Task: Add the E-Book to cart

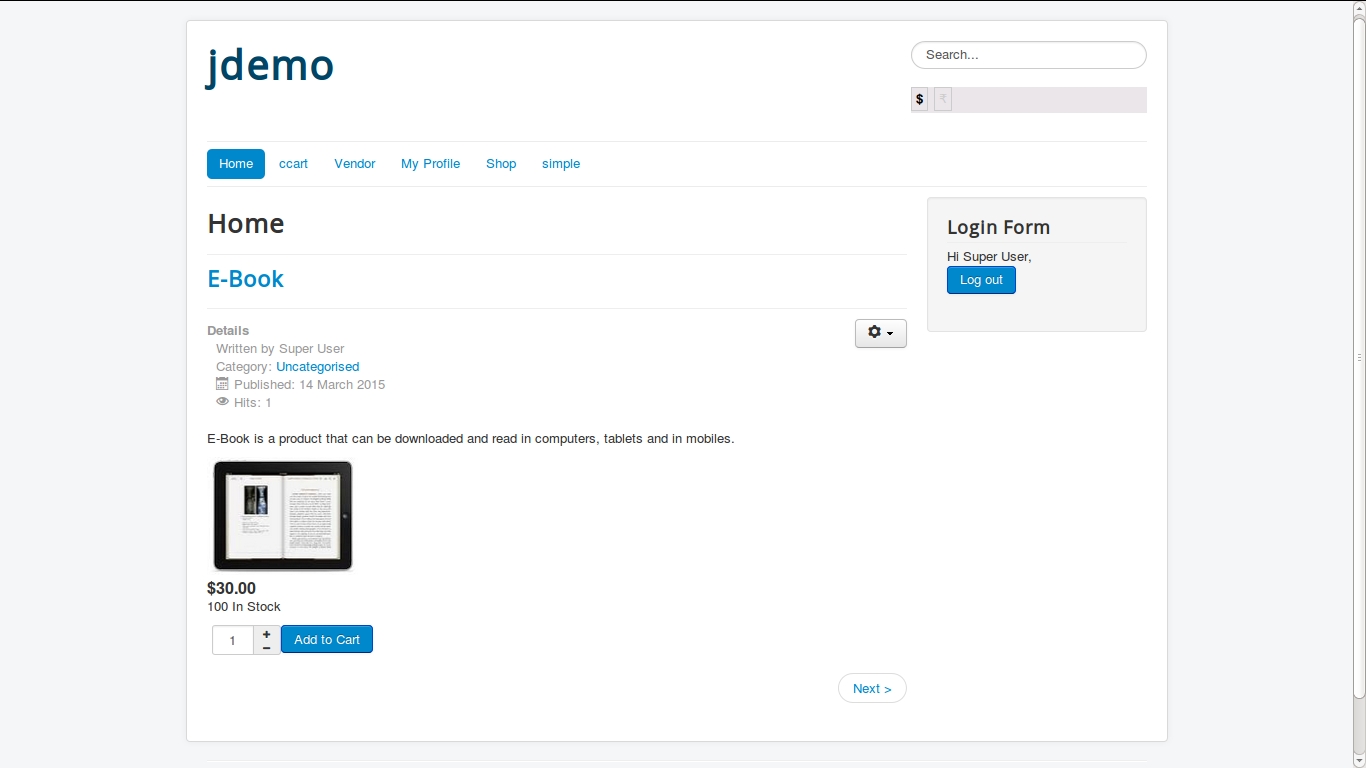Action: tap(327, 640)
